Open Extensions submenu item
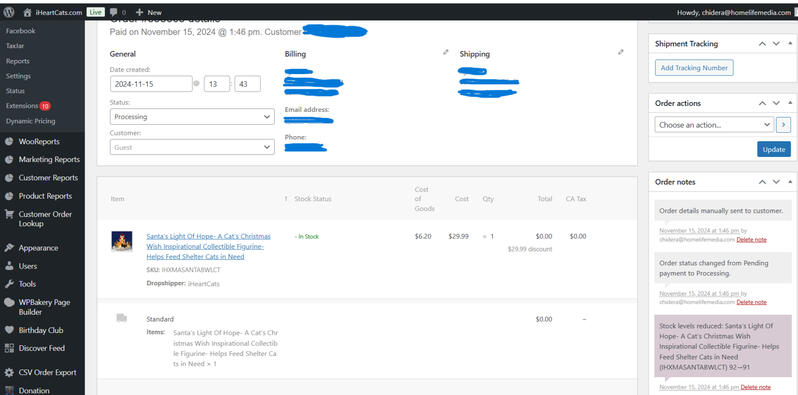798x395 pixels. [x=28, y=106]
